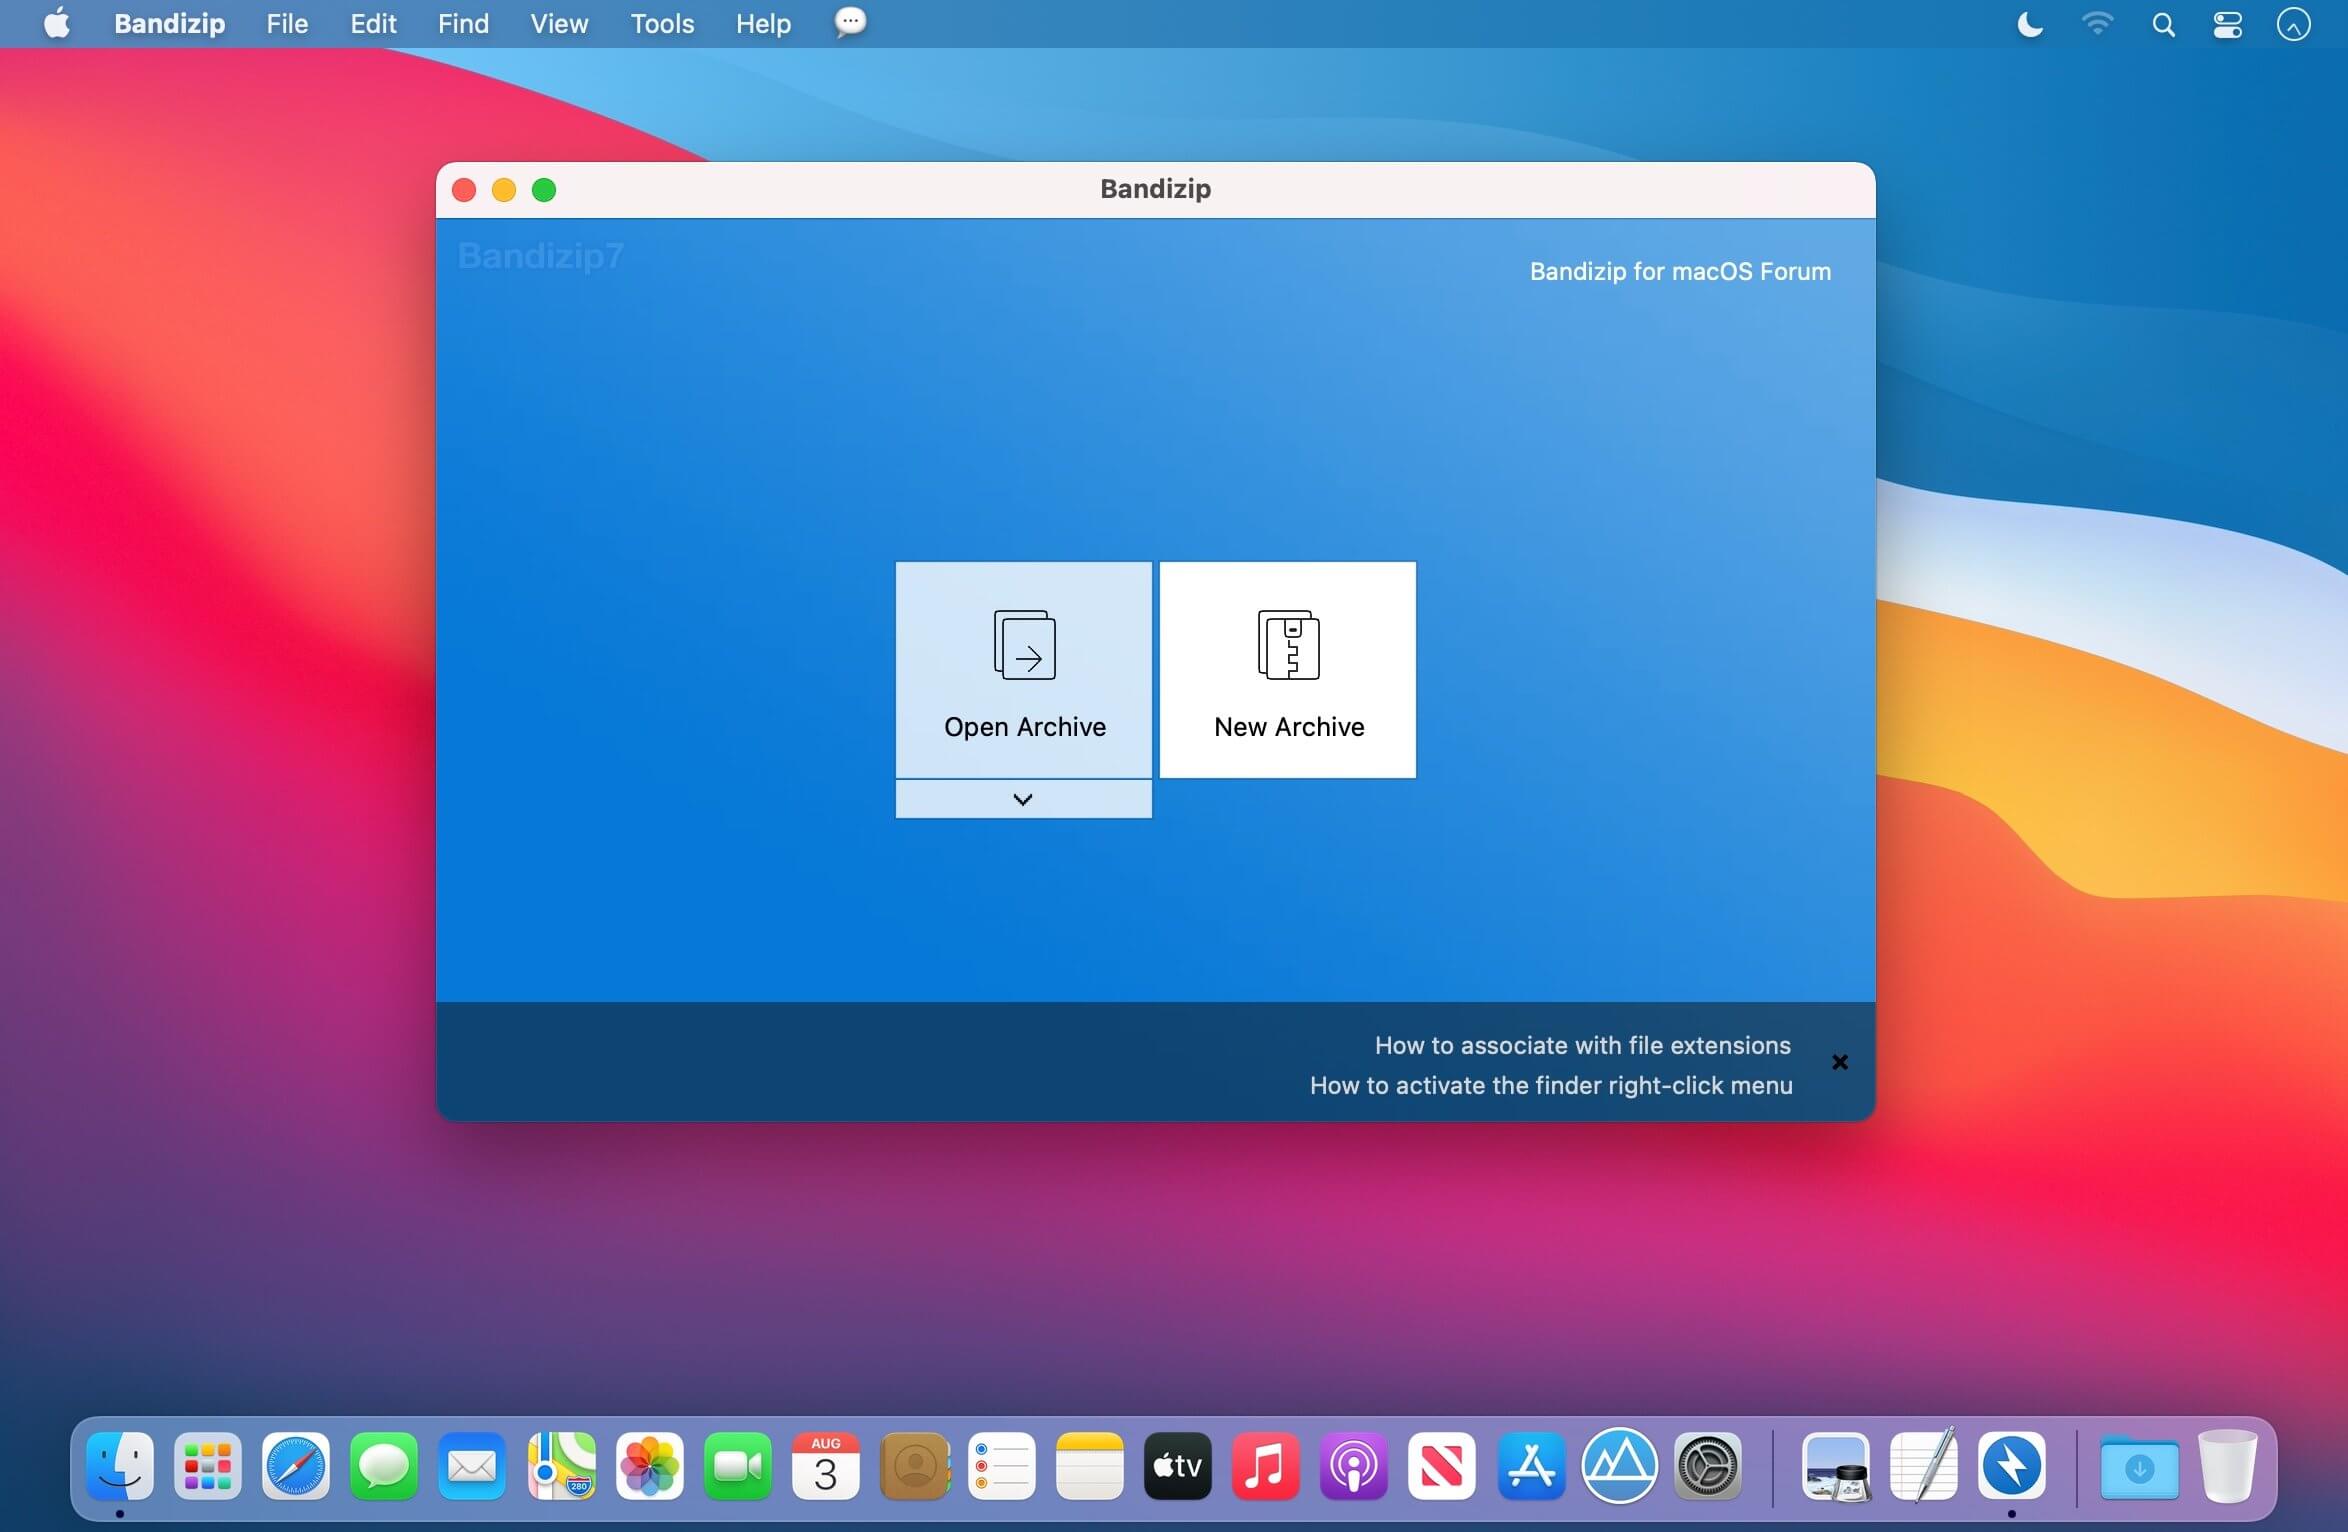Open the View menu
Image resolution: width=2348 pixels, height=1532 pixels.
tap(559, 23)
